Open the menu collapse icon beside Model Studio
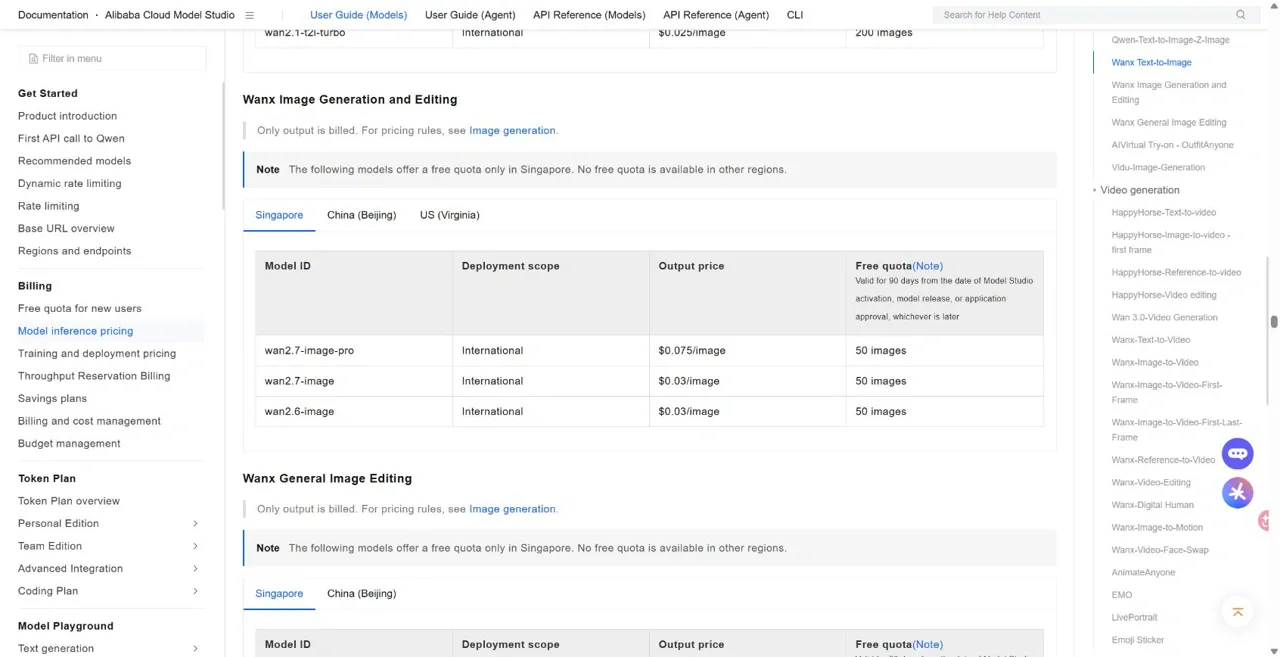 click(x=250, y=15)
